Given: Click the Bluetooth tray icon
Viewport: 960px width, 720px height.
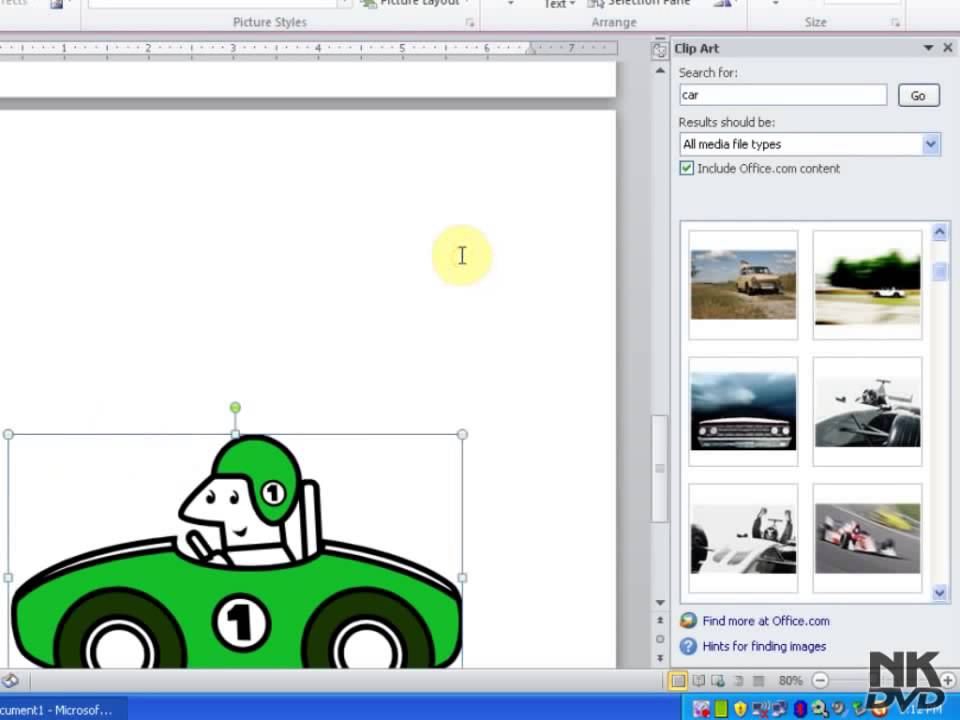Looking at the screenshot, I should pyautogui.click(x=800, y=710).
